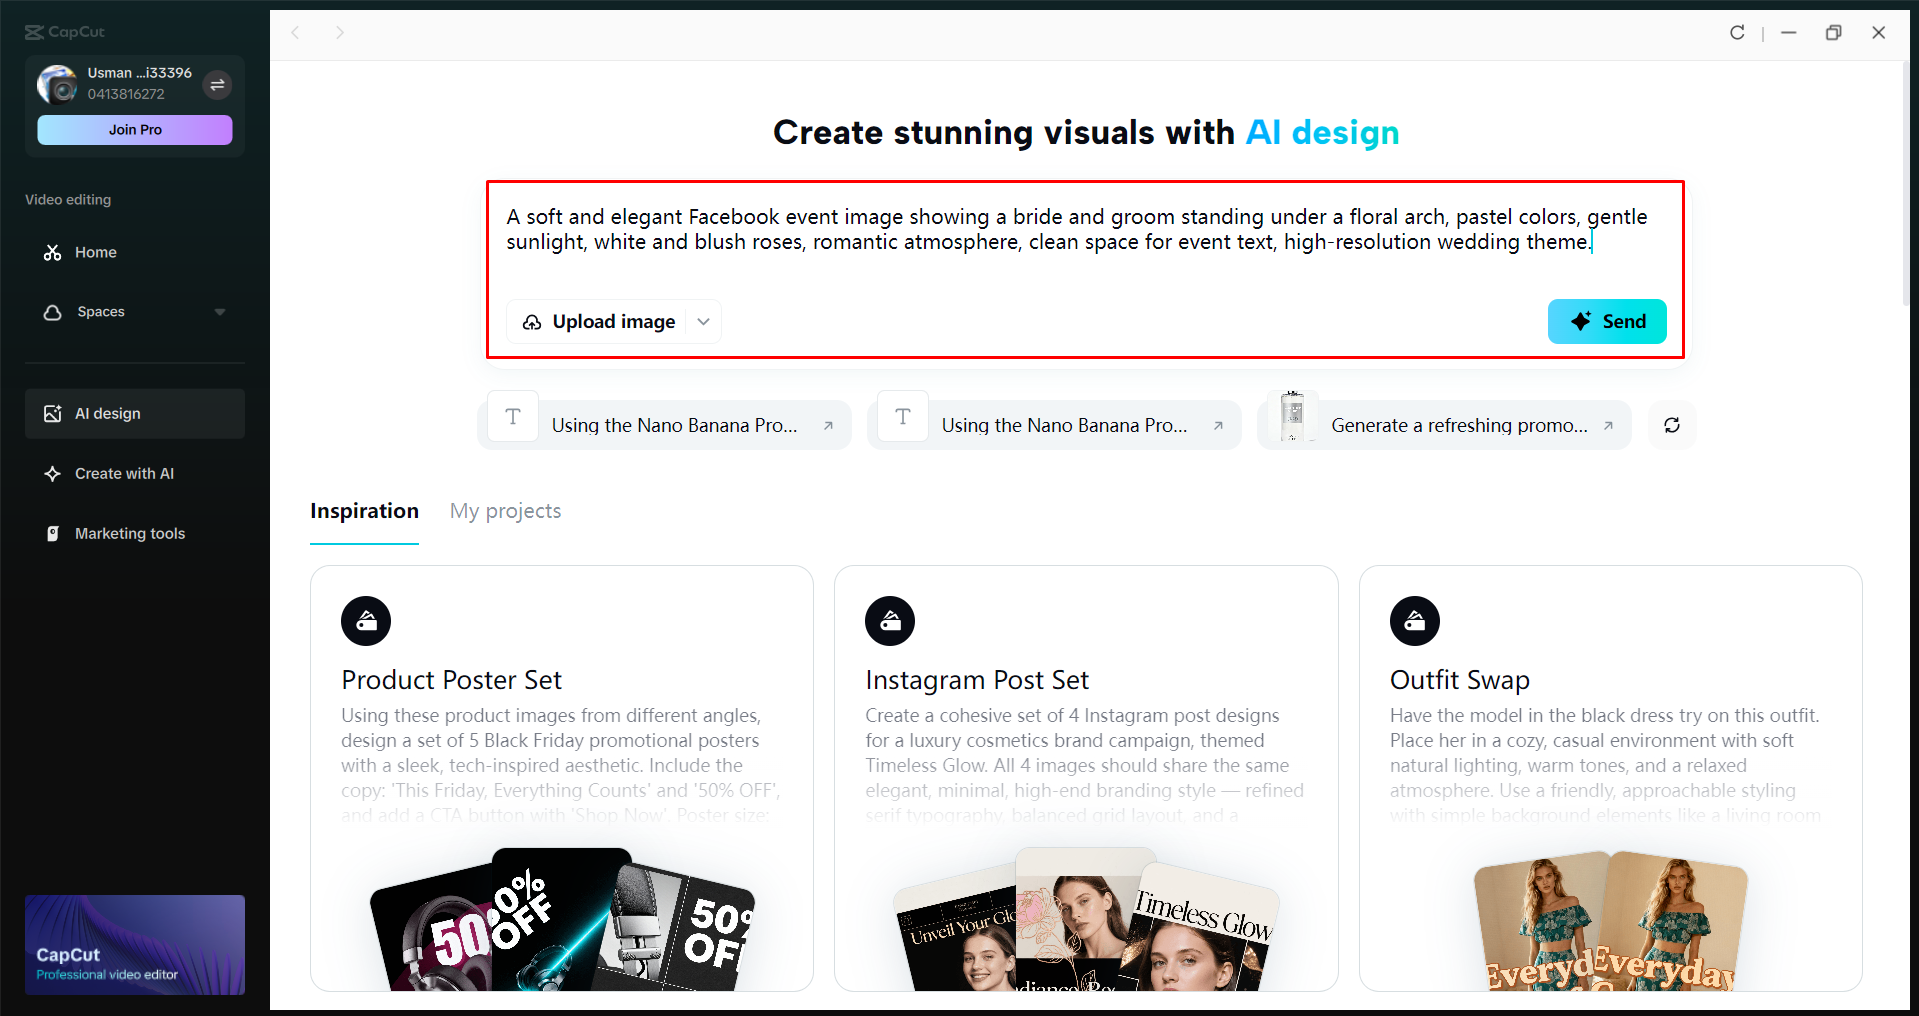Switch to the My projects tab
The image size is (1919, 1016).
[x=505, y=511]
